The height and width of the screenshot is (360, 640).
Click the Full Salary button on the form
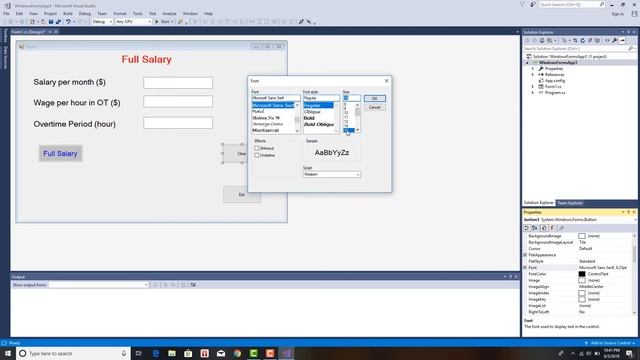coord(60,153)
